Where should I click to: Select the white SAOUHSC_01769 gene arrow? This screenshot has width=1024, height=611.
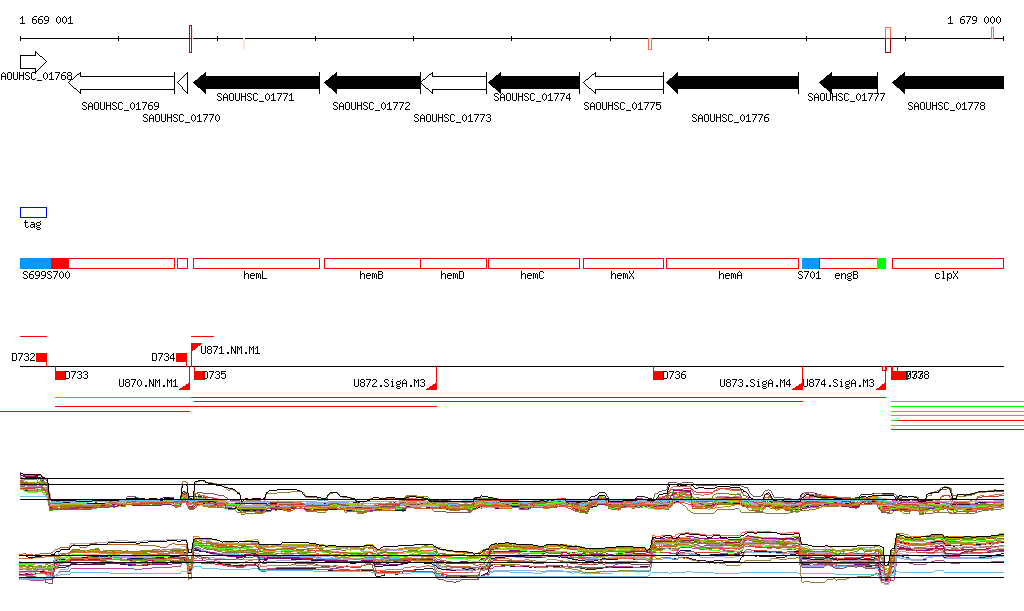pyautogui.click(x=121, y=83)
